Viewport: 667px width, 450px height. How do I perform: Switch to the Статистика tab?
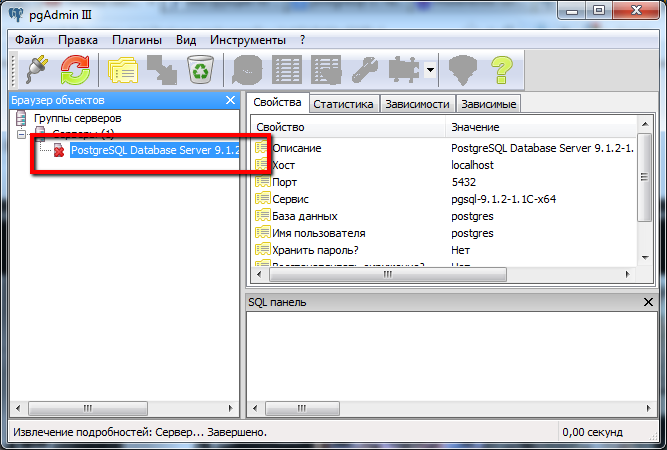pyautogui.click(x=343, y=104)
